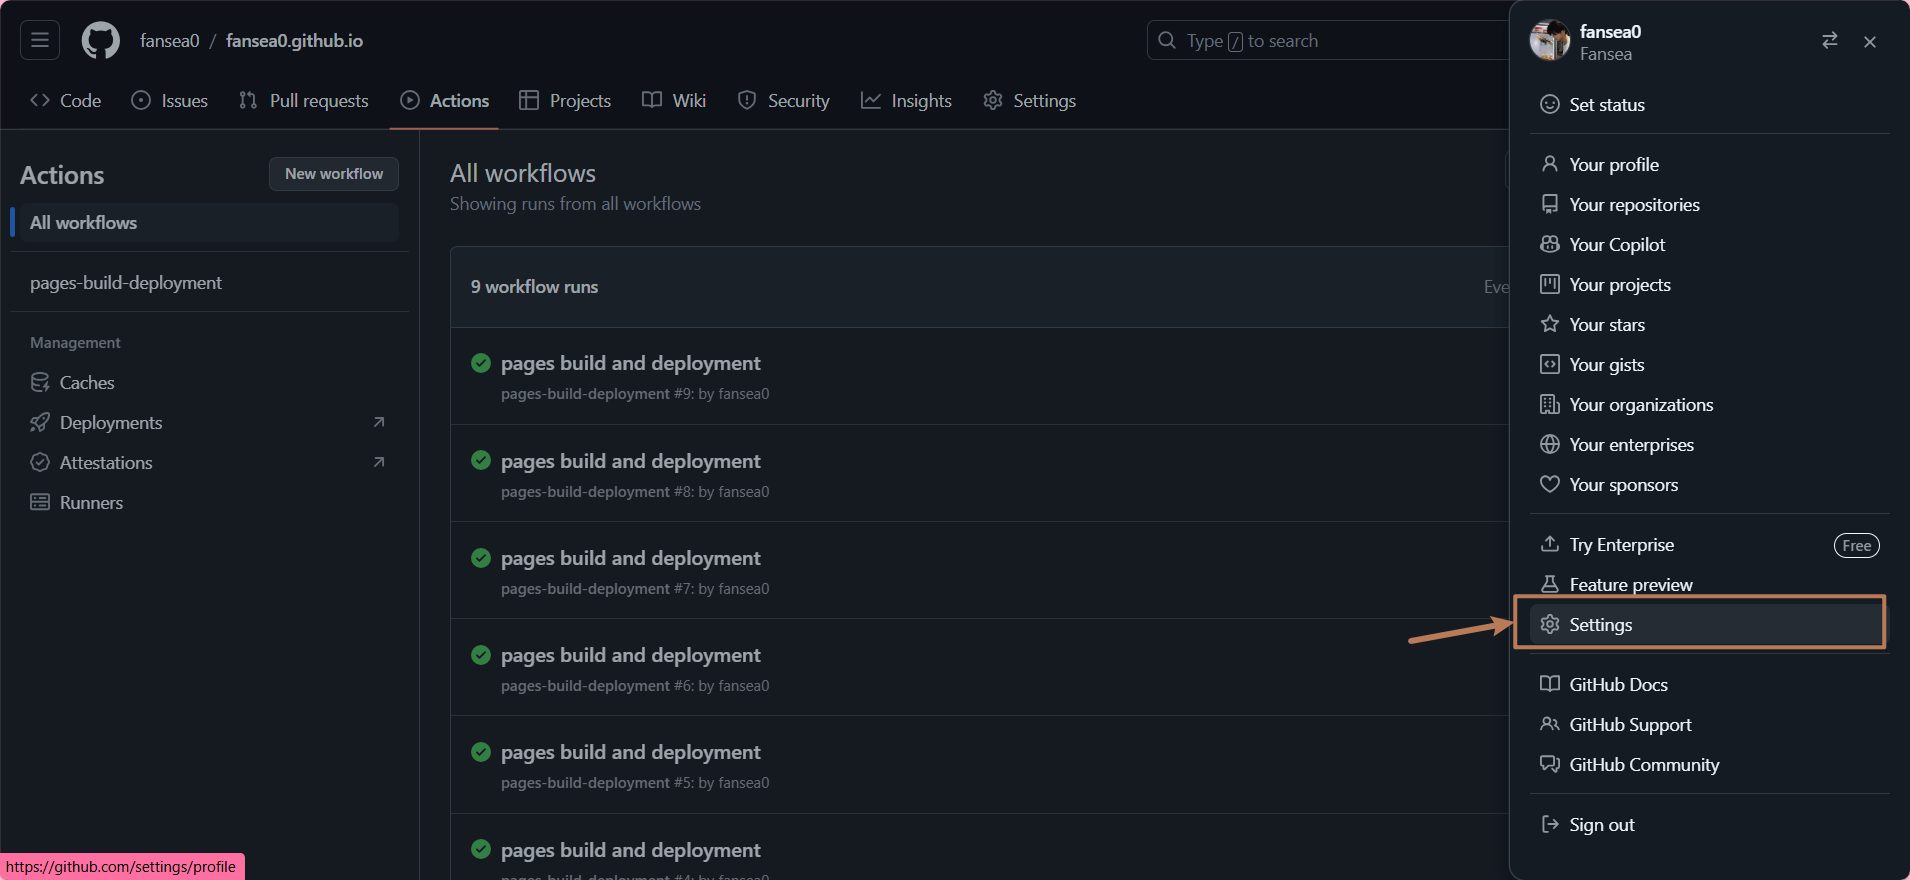1910x880 pixels.
Task: Click success checkmark for run #9
Action: (481, 363)
